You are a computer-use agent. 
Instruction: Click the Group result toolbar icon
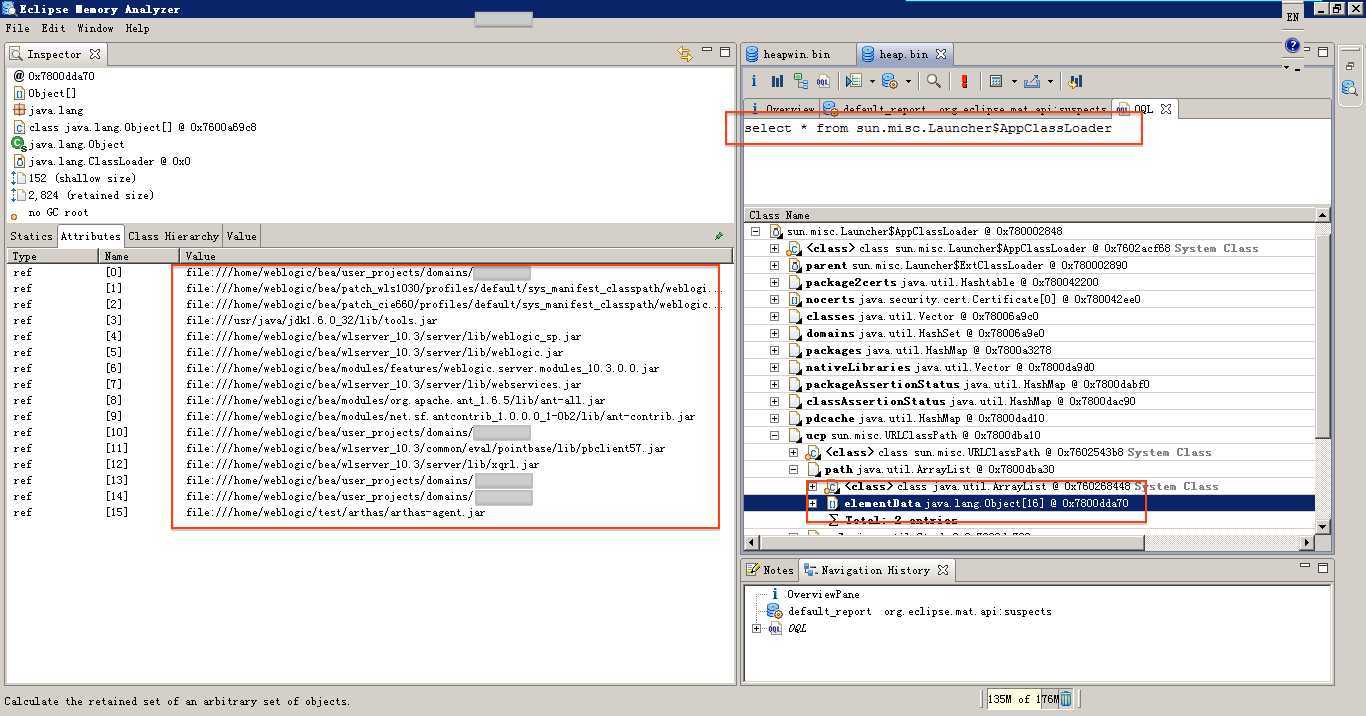(1075, 81)
